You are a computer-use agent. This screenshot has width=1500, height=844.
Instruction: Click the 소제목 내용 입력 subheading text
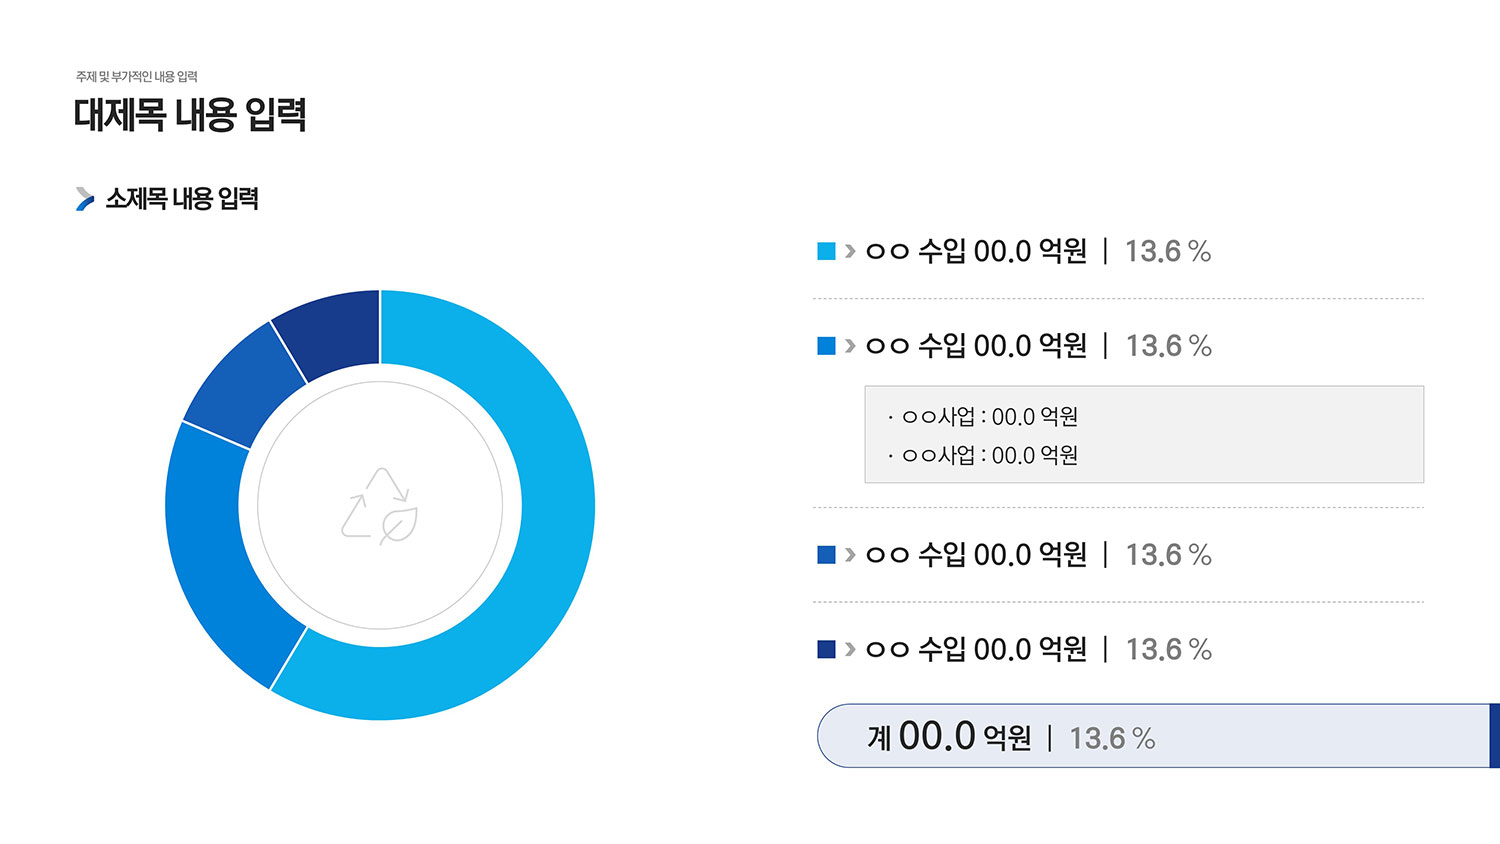coord(182,199)
